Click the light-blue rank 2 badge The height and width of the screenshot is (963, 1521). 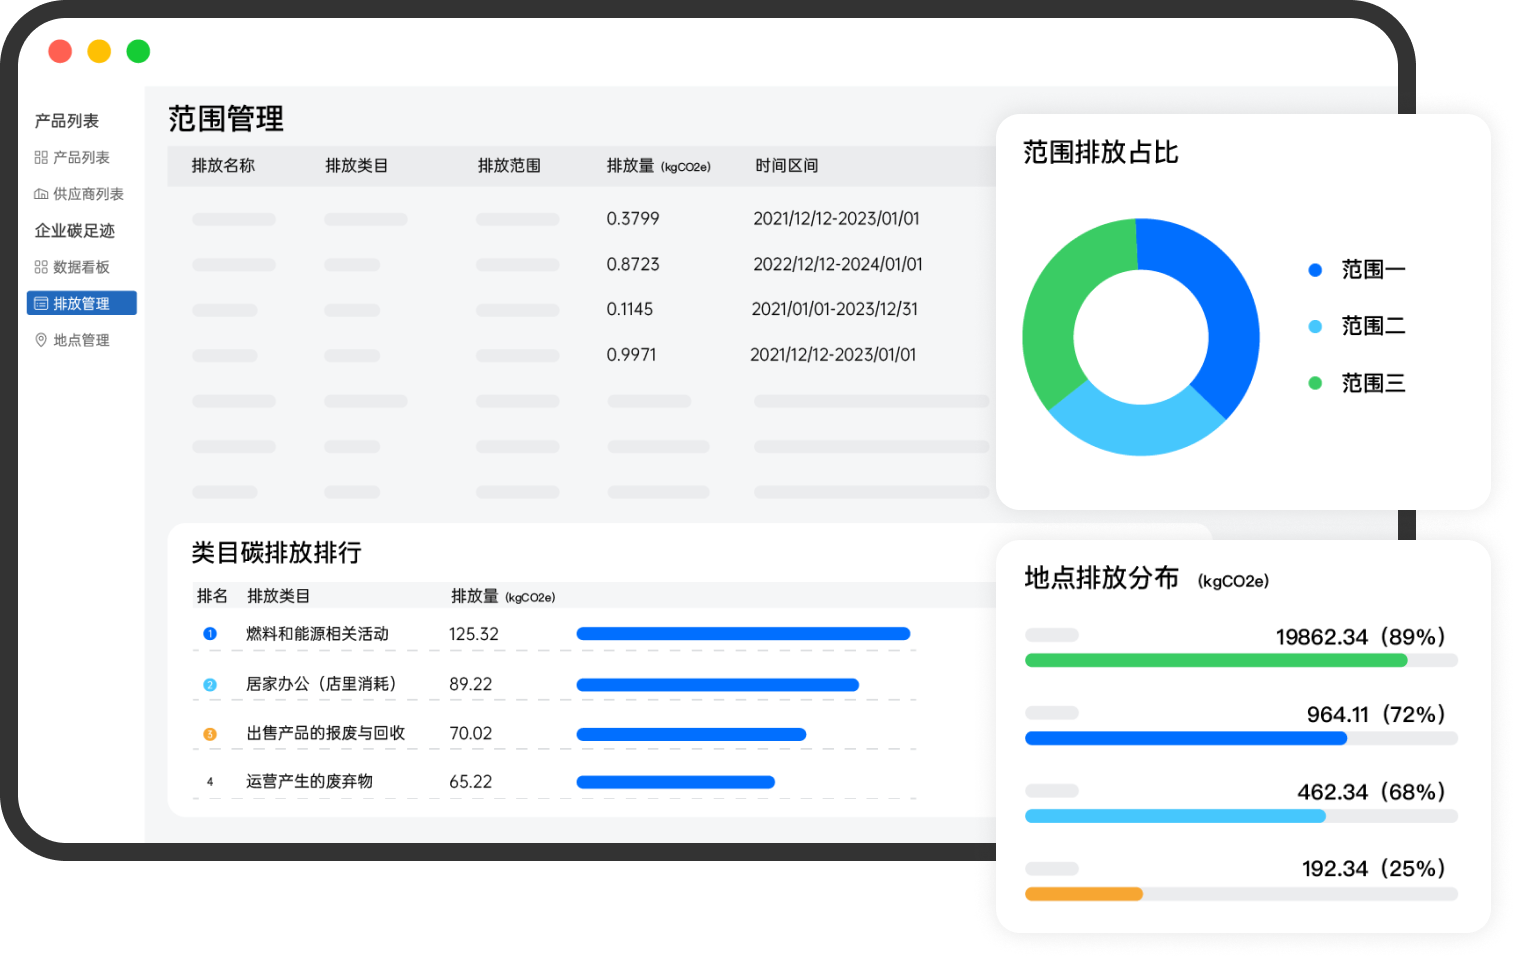[210, 685]
